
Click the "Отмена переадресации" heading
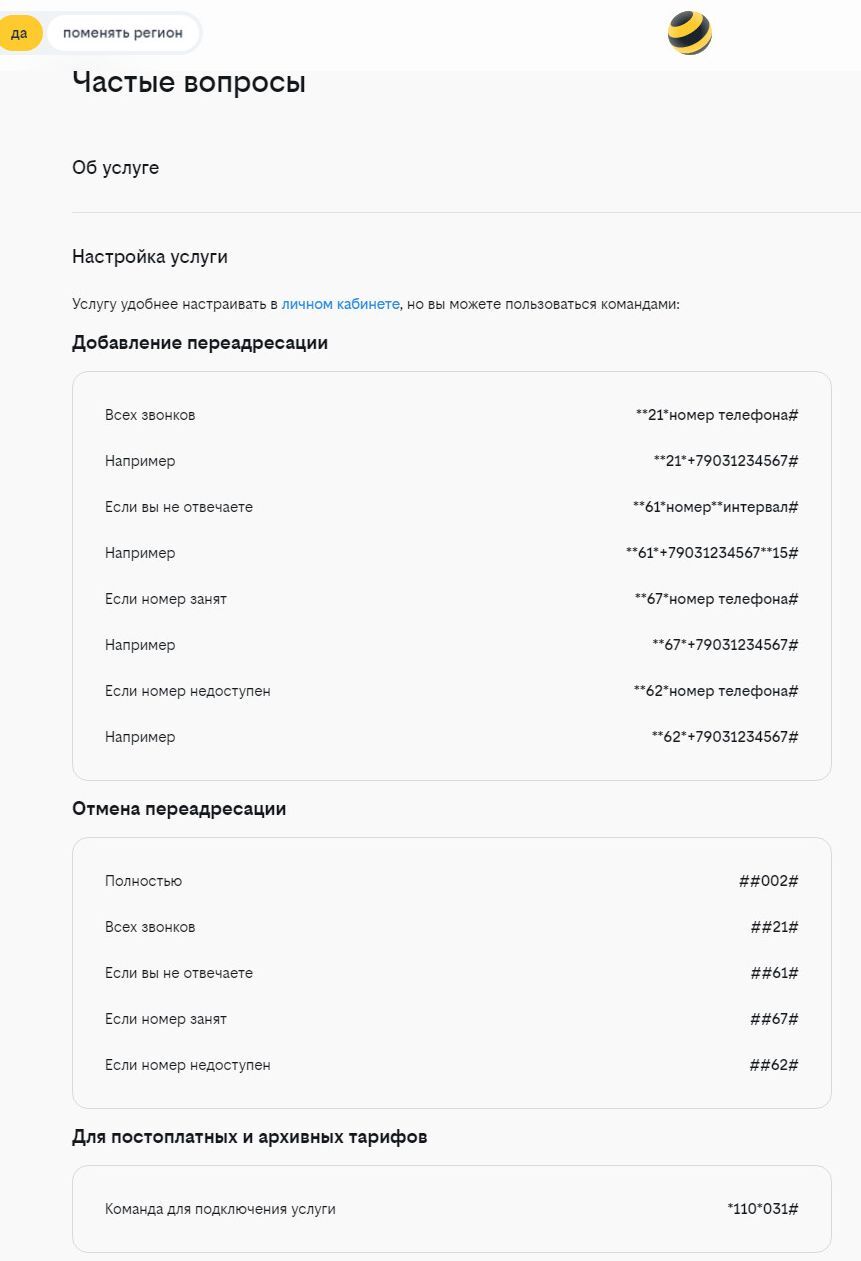pyautogui.click(x=179, y=809)
